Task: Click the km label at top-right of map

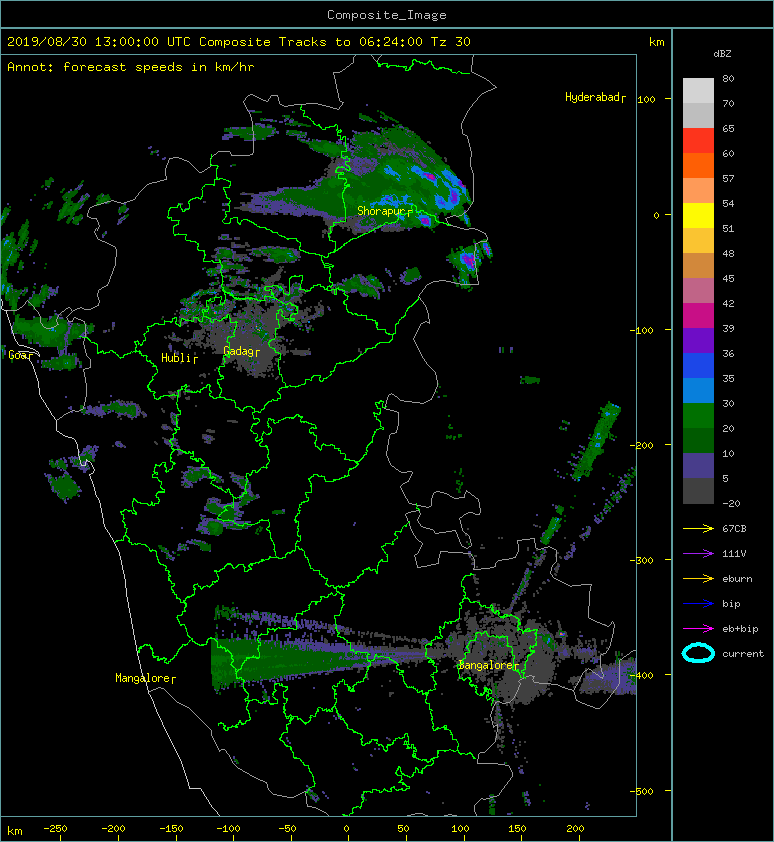Action: tap(656, 42)
